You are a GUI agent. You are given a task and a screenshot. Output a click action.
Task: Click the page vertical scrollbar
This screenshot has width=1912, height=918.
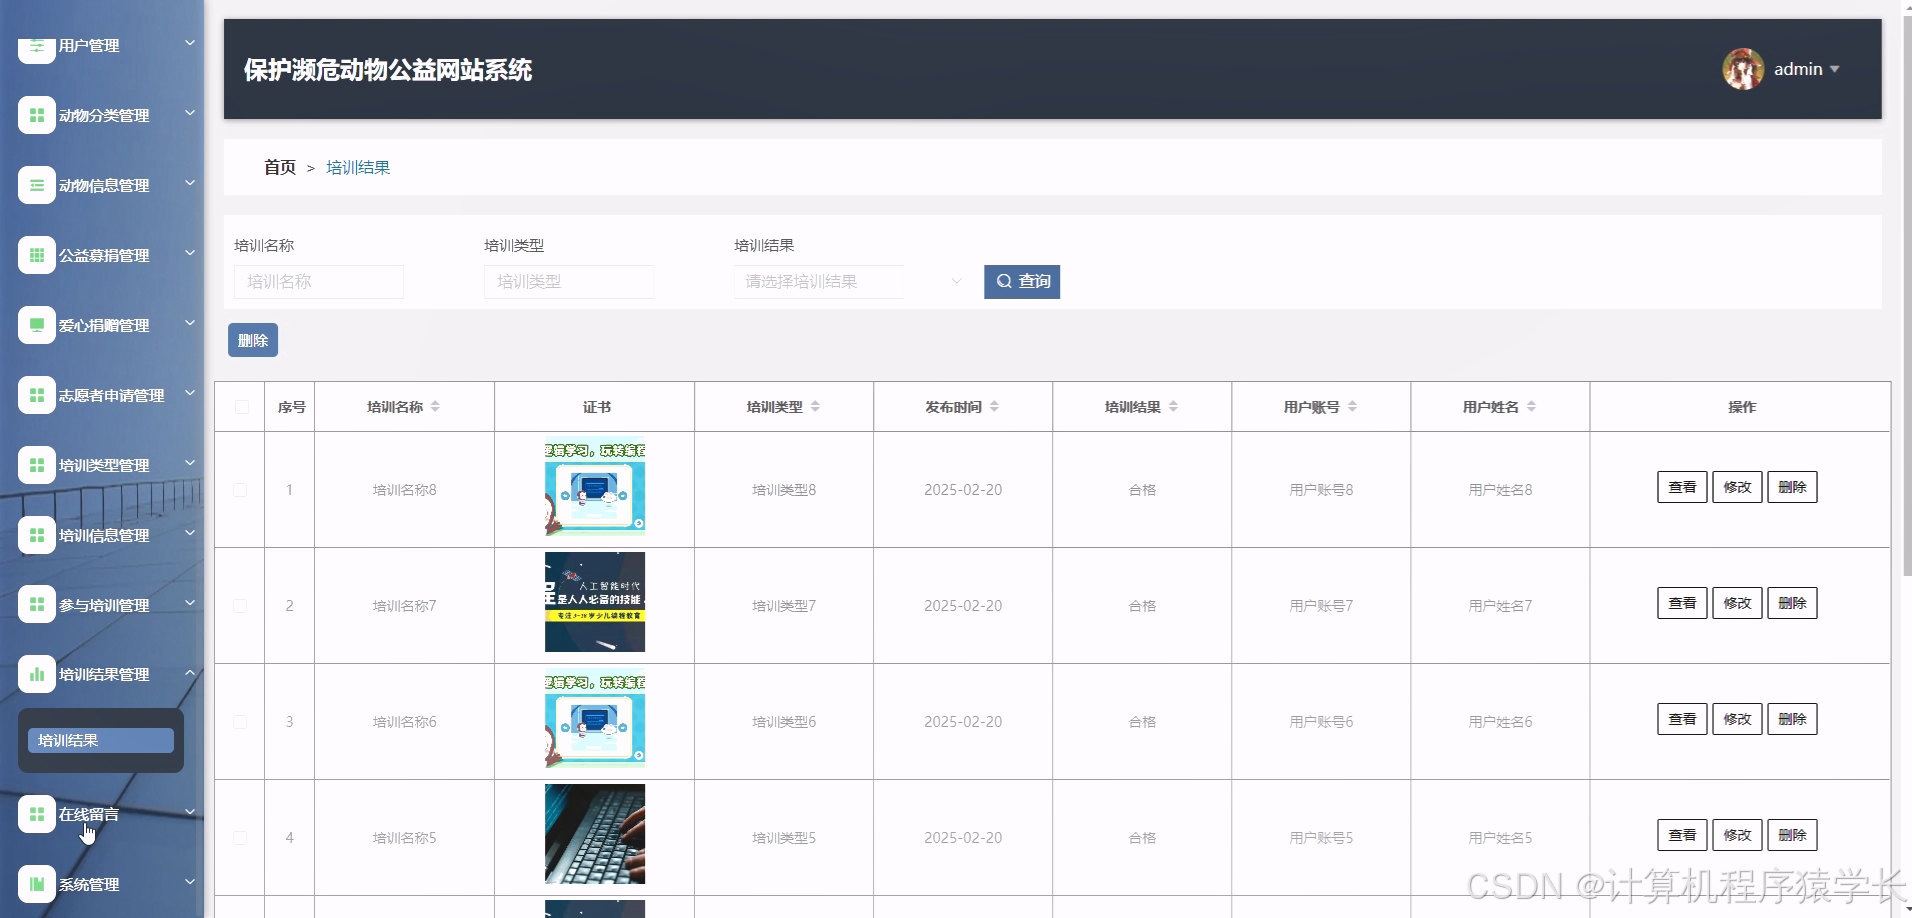pos(1906,295)
